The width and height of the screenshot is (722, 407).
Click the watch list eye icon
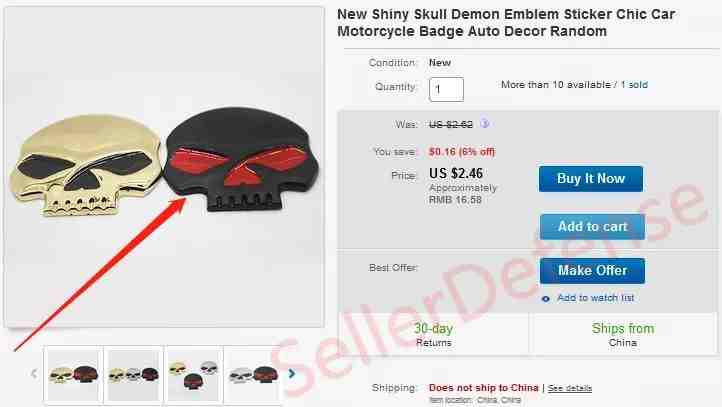(x=546, y=299)
